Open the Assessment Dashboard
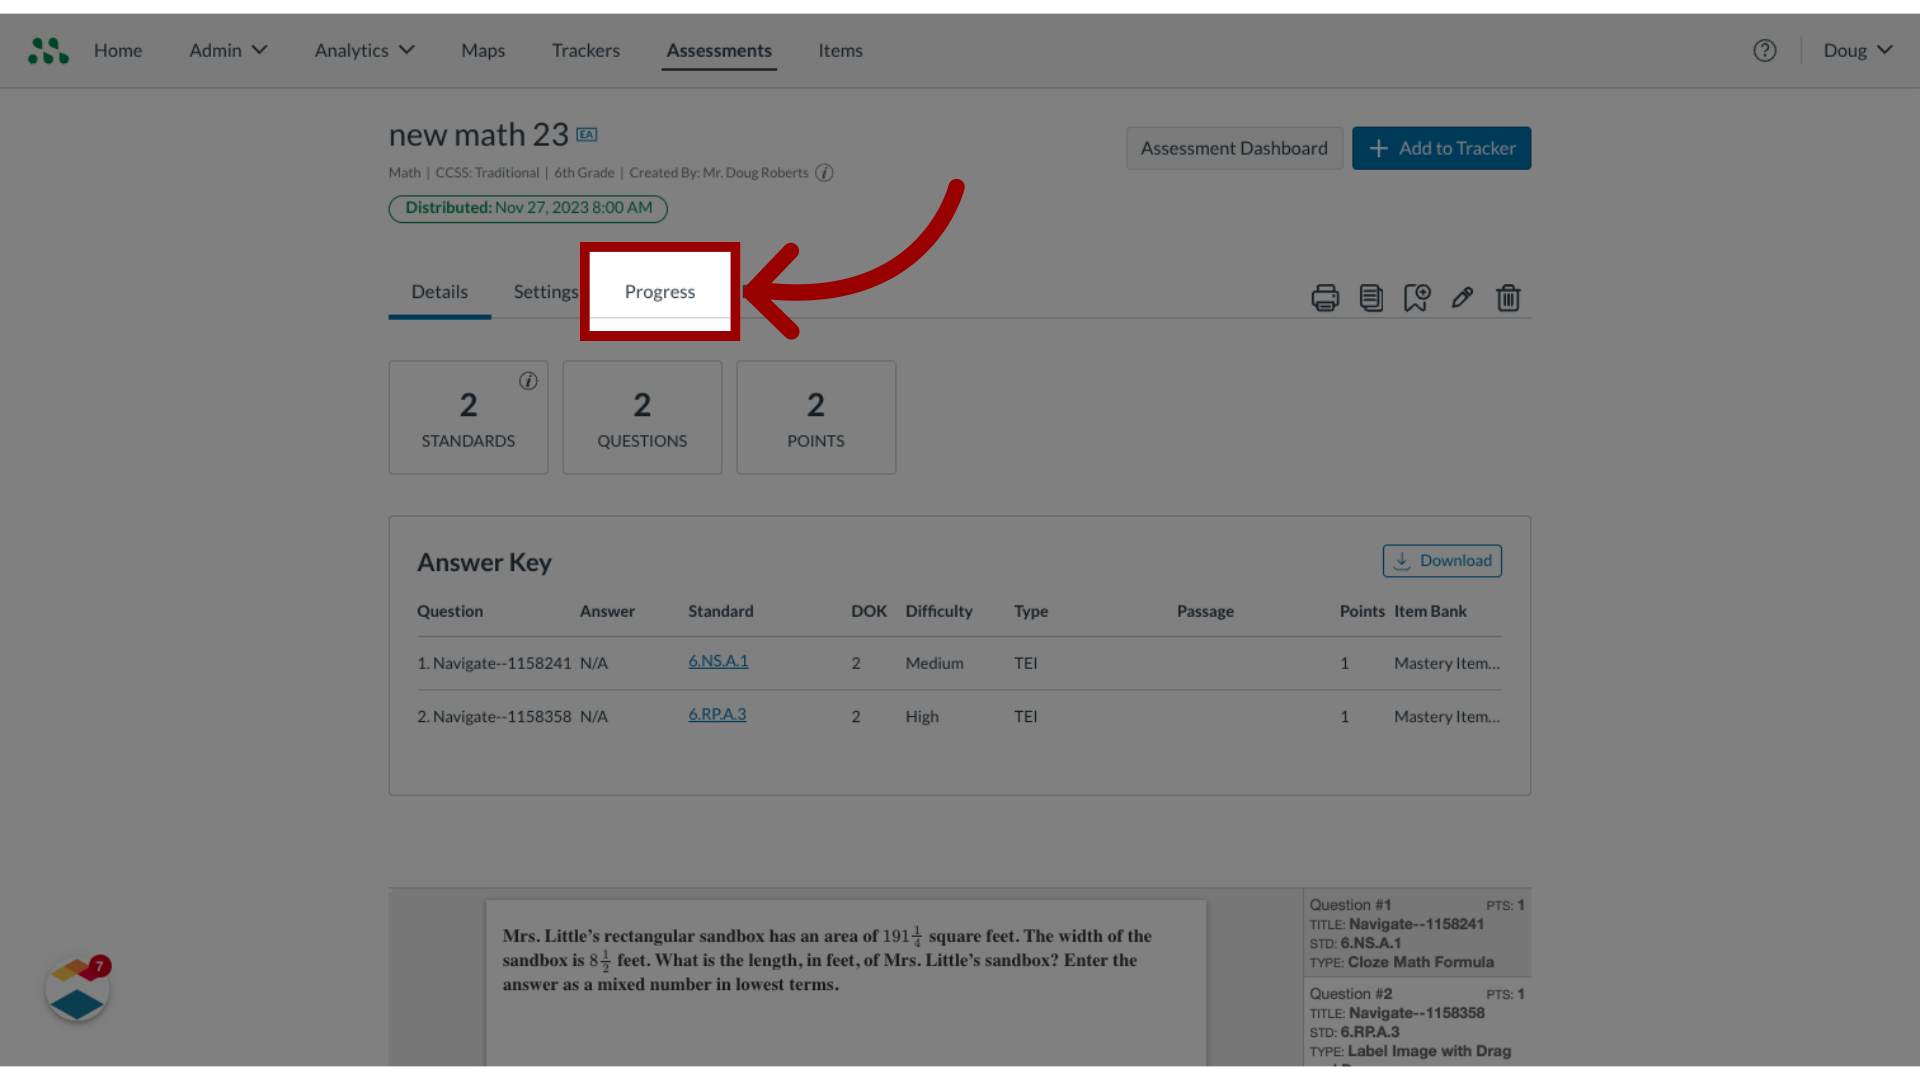Image resolution: width=1920 pixels, height=1080 pixels. click(x=1234, y=148)
